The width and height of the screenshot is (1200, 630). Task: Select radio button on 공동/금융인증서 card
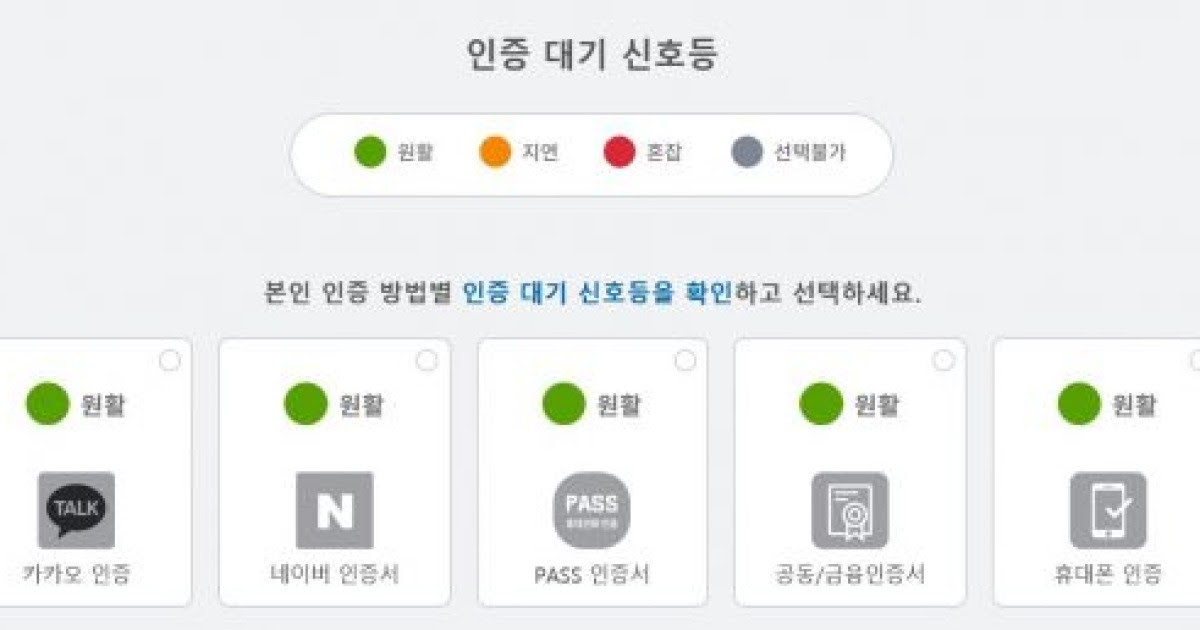[943, 361]
